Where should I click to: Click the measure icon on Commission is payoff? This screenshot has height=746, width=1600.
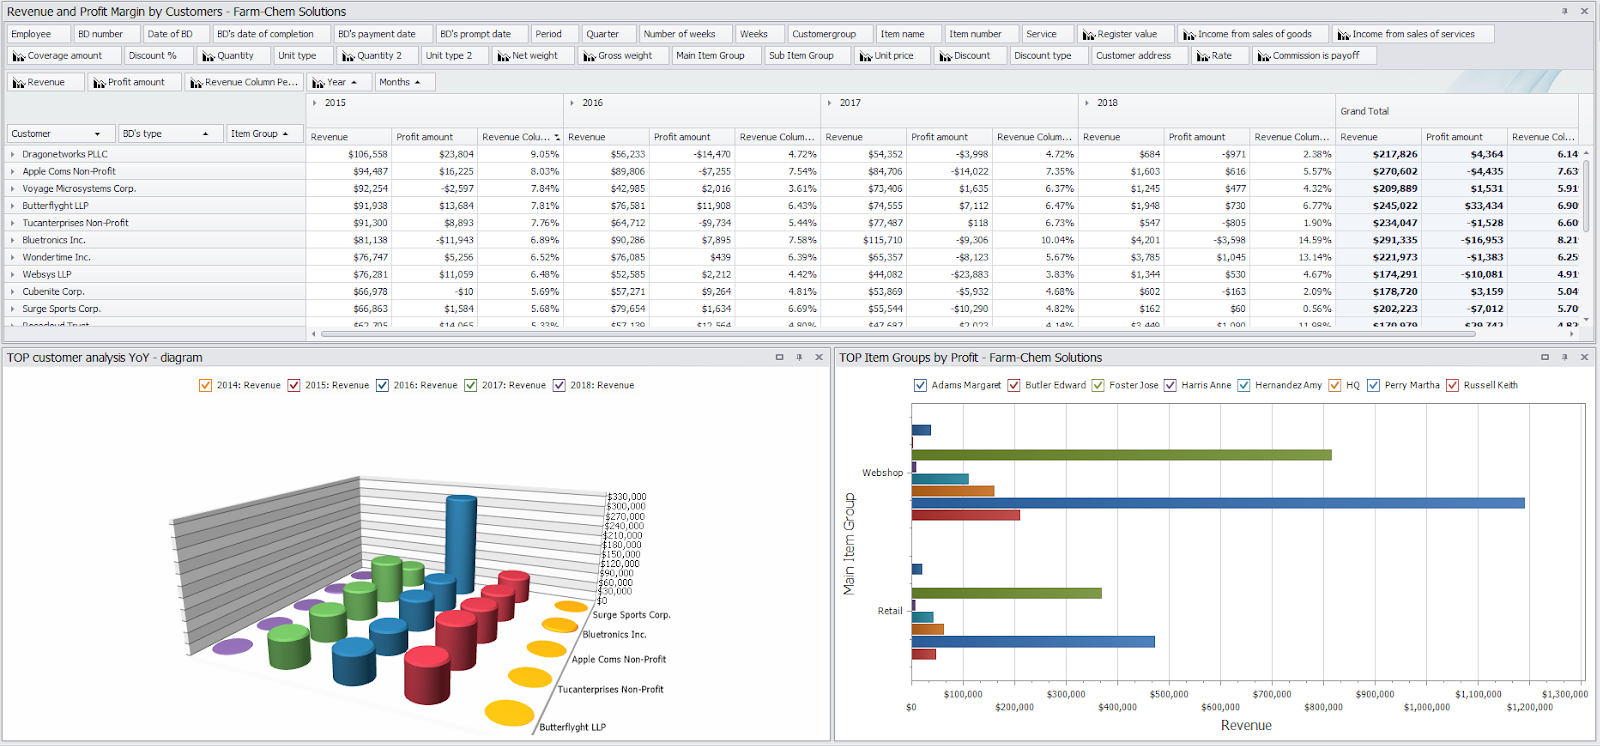click(1264, 56)
